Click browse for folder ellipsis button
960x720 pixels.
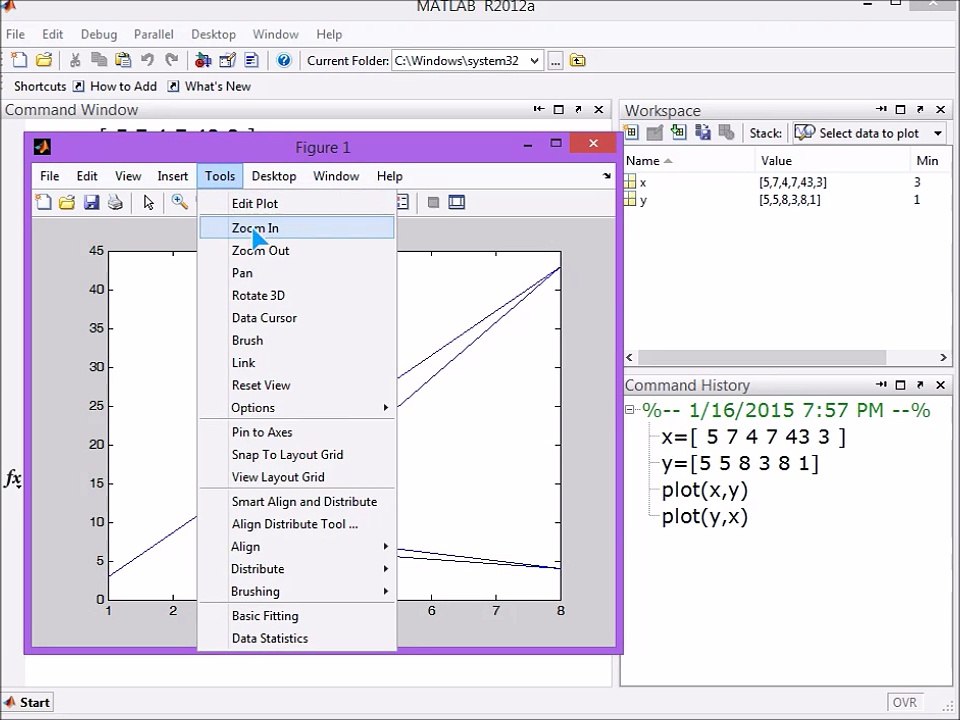555,61
